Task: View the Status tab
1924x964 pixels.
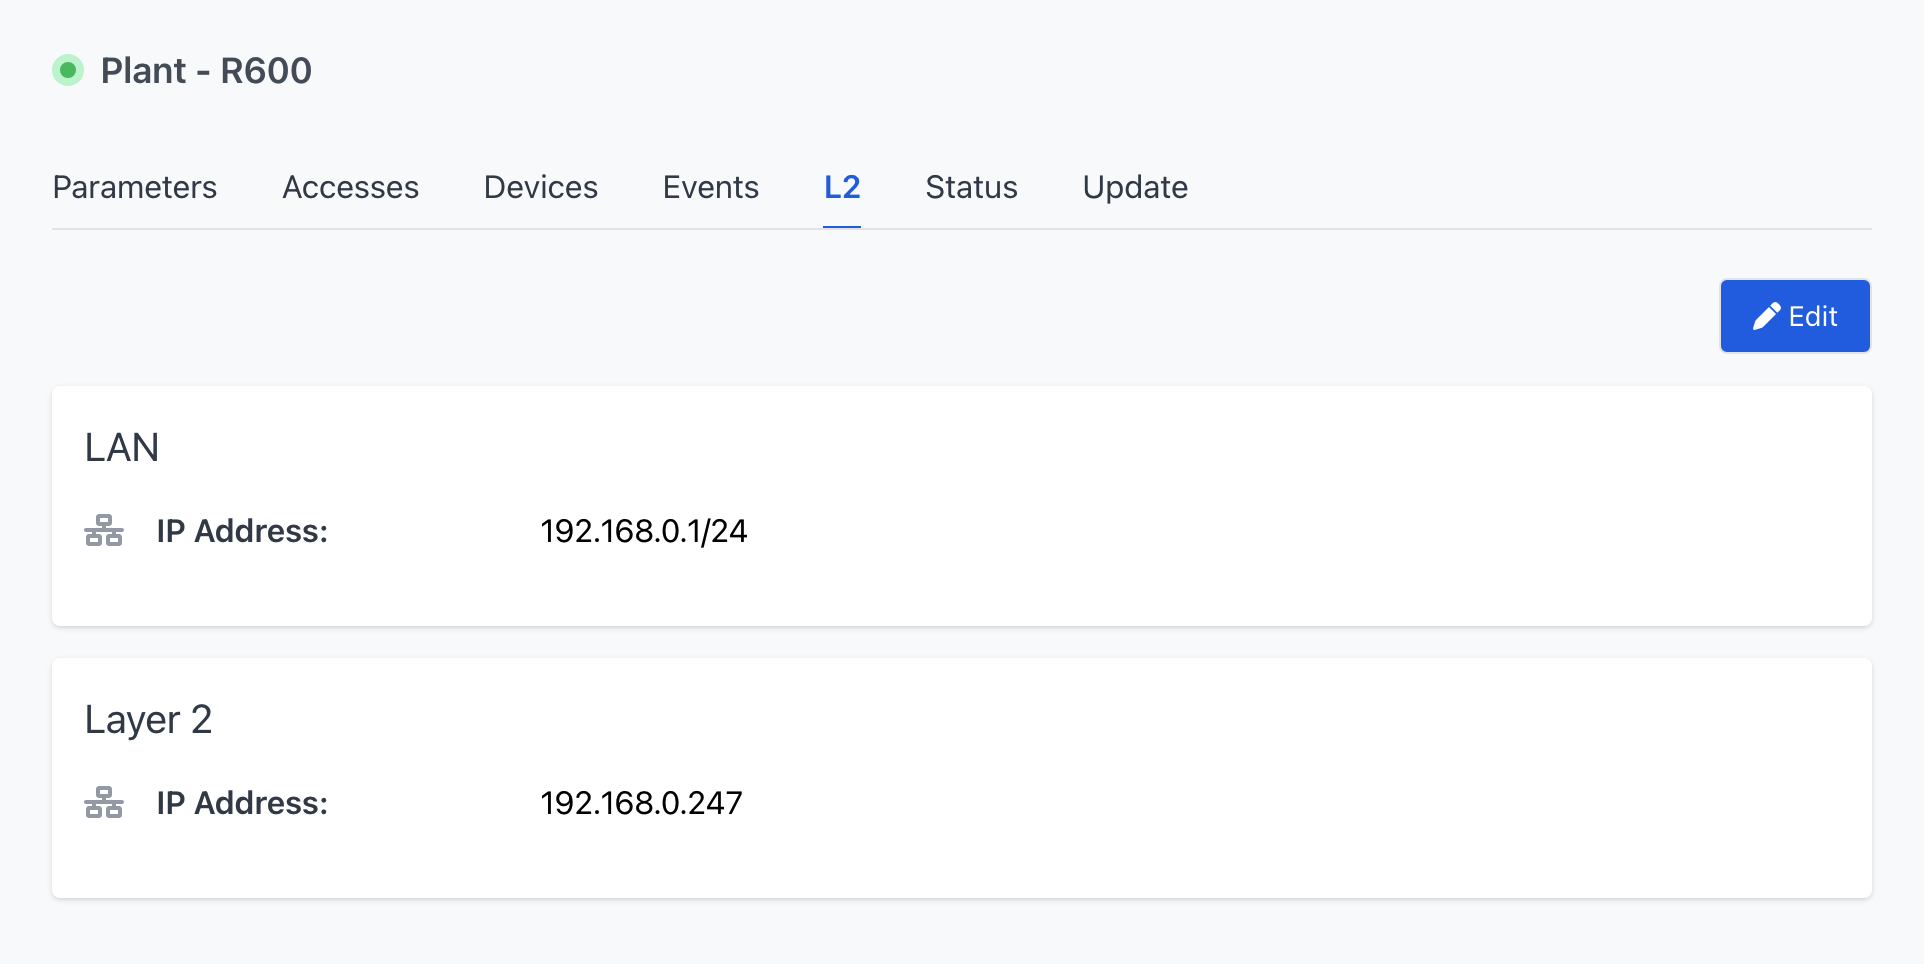Action: (972, 187)
